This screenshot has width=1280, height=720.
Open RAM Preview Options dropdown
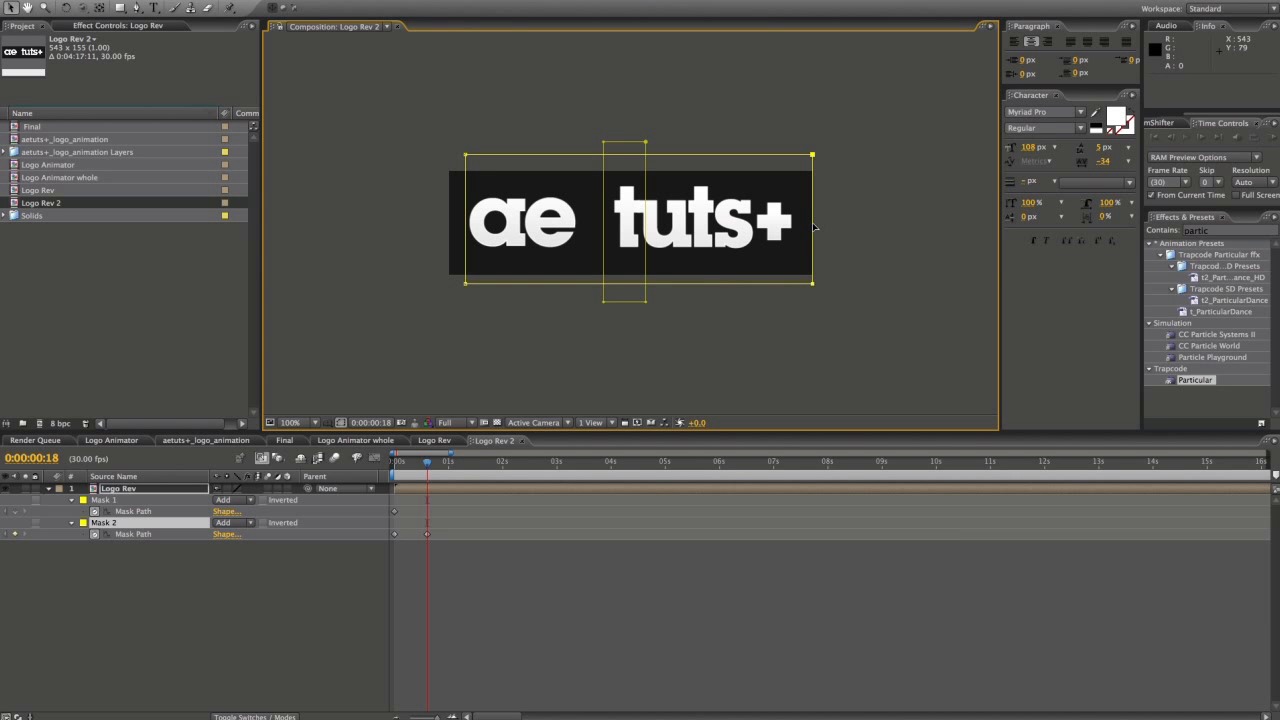point(1204,157)
